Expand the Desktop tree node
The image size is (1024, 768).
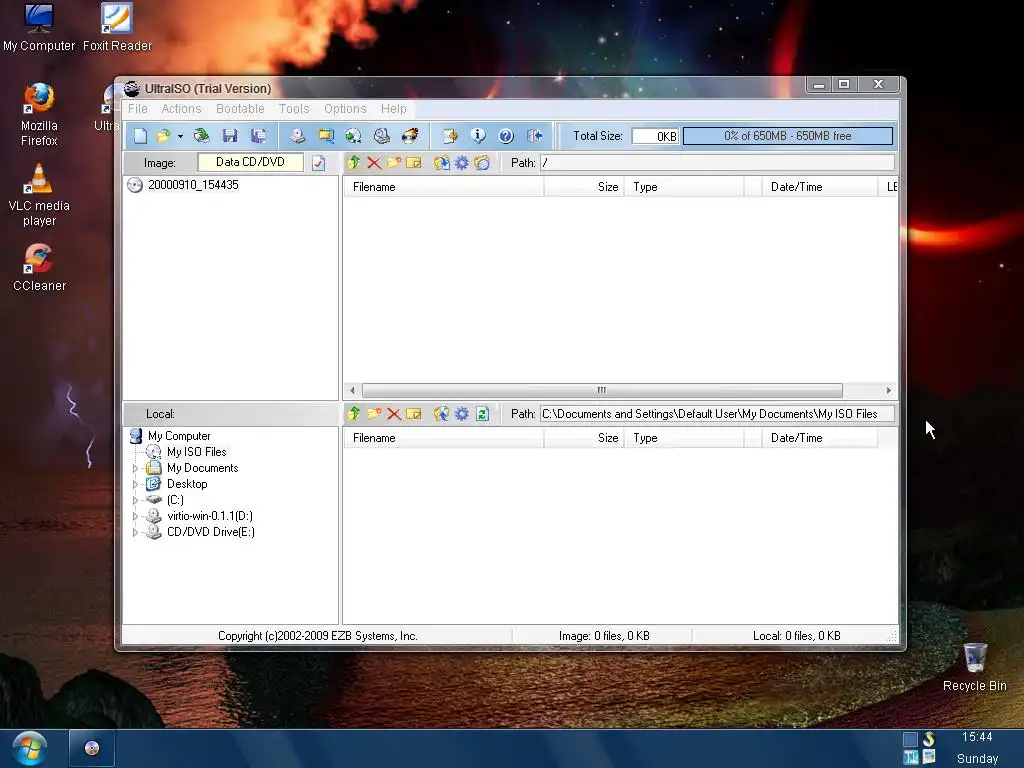[x=136, y=484]
